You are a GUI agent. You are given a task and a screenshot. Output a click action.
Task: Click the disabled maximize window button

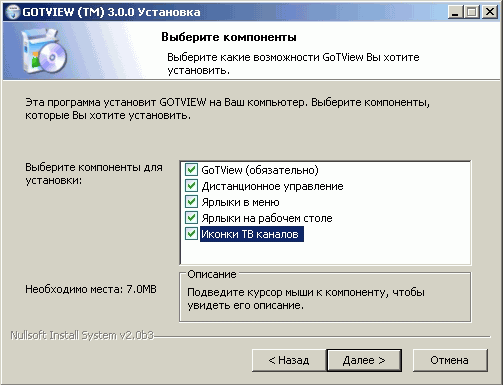tap(471, 12)
